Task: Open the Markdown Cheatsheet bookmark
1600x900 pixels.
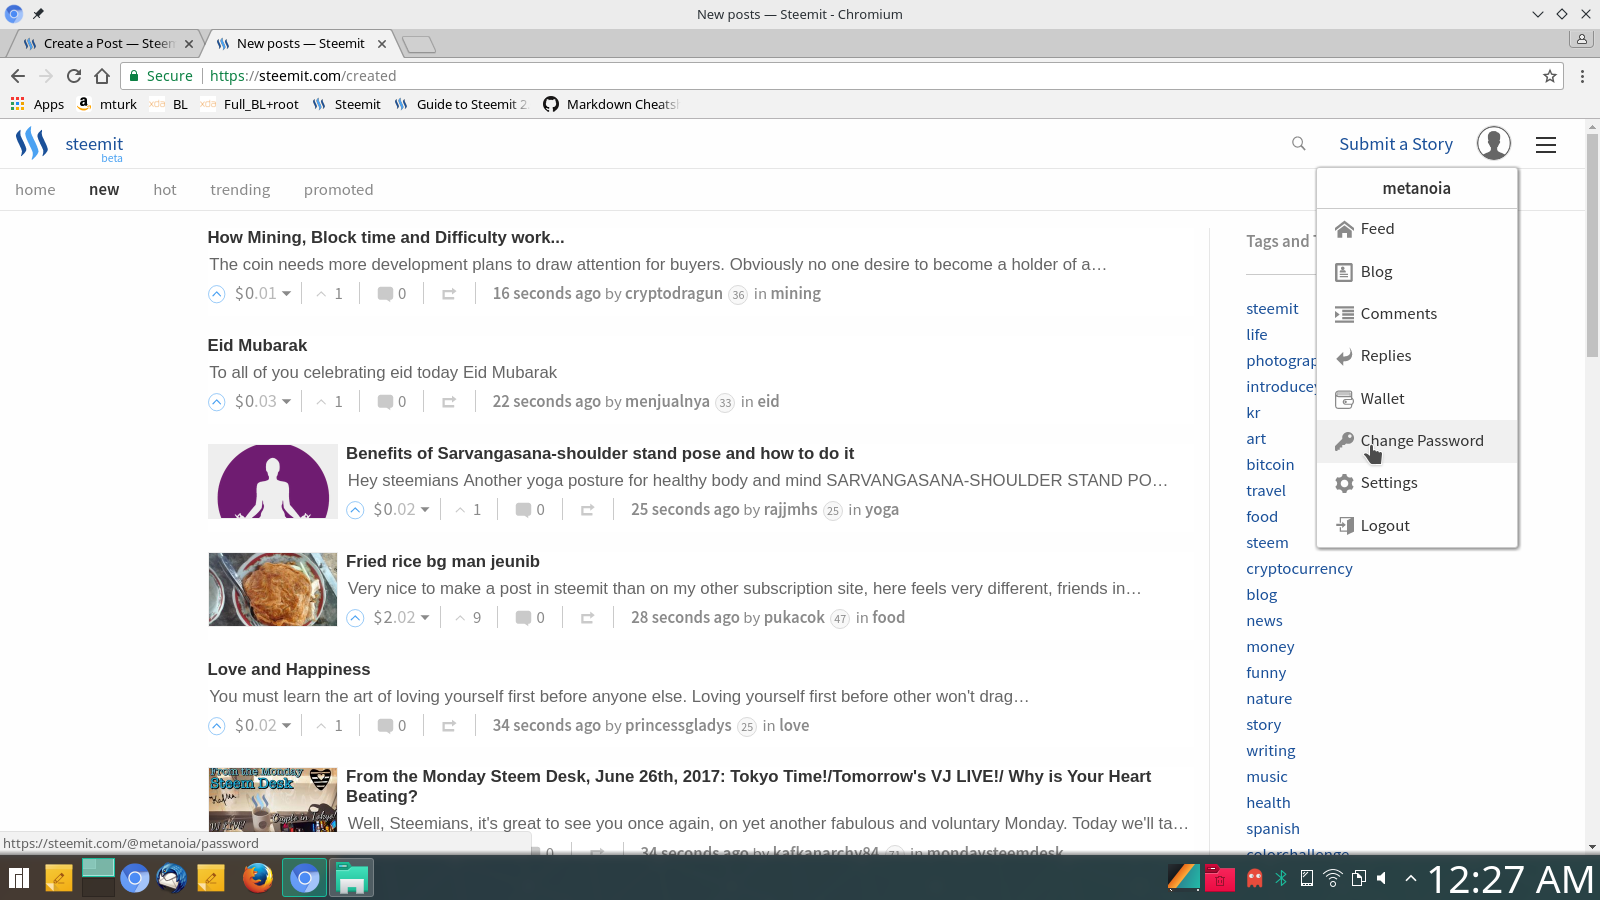Action: [x=611, y=104]
